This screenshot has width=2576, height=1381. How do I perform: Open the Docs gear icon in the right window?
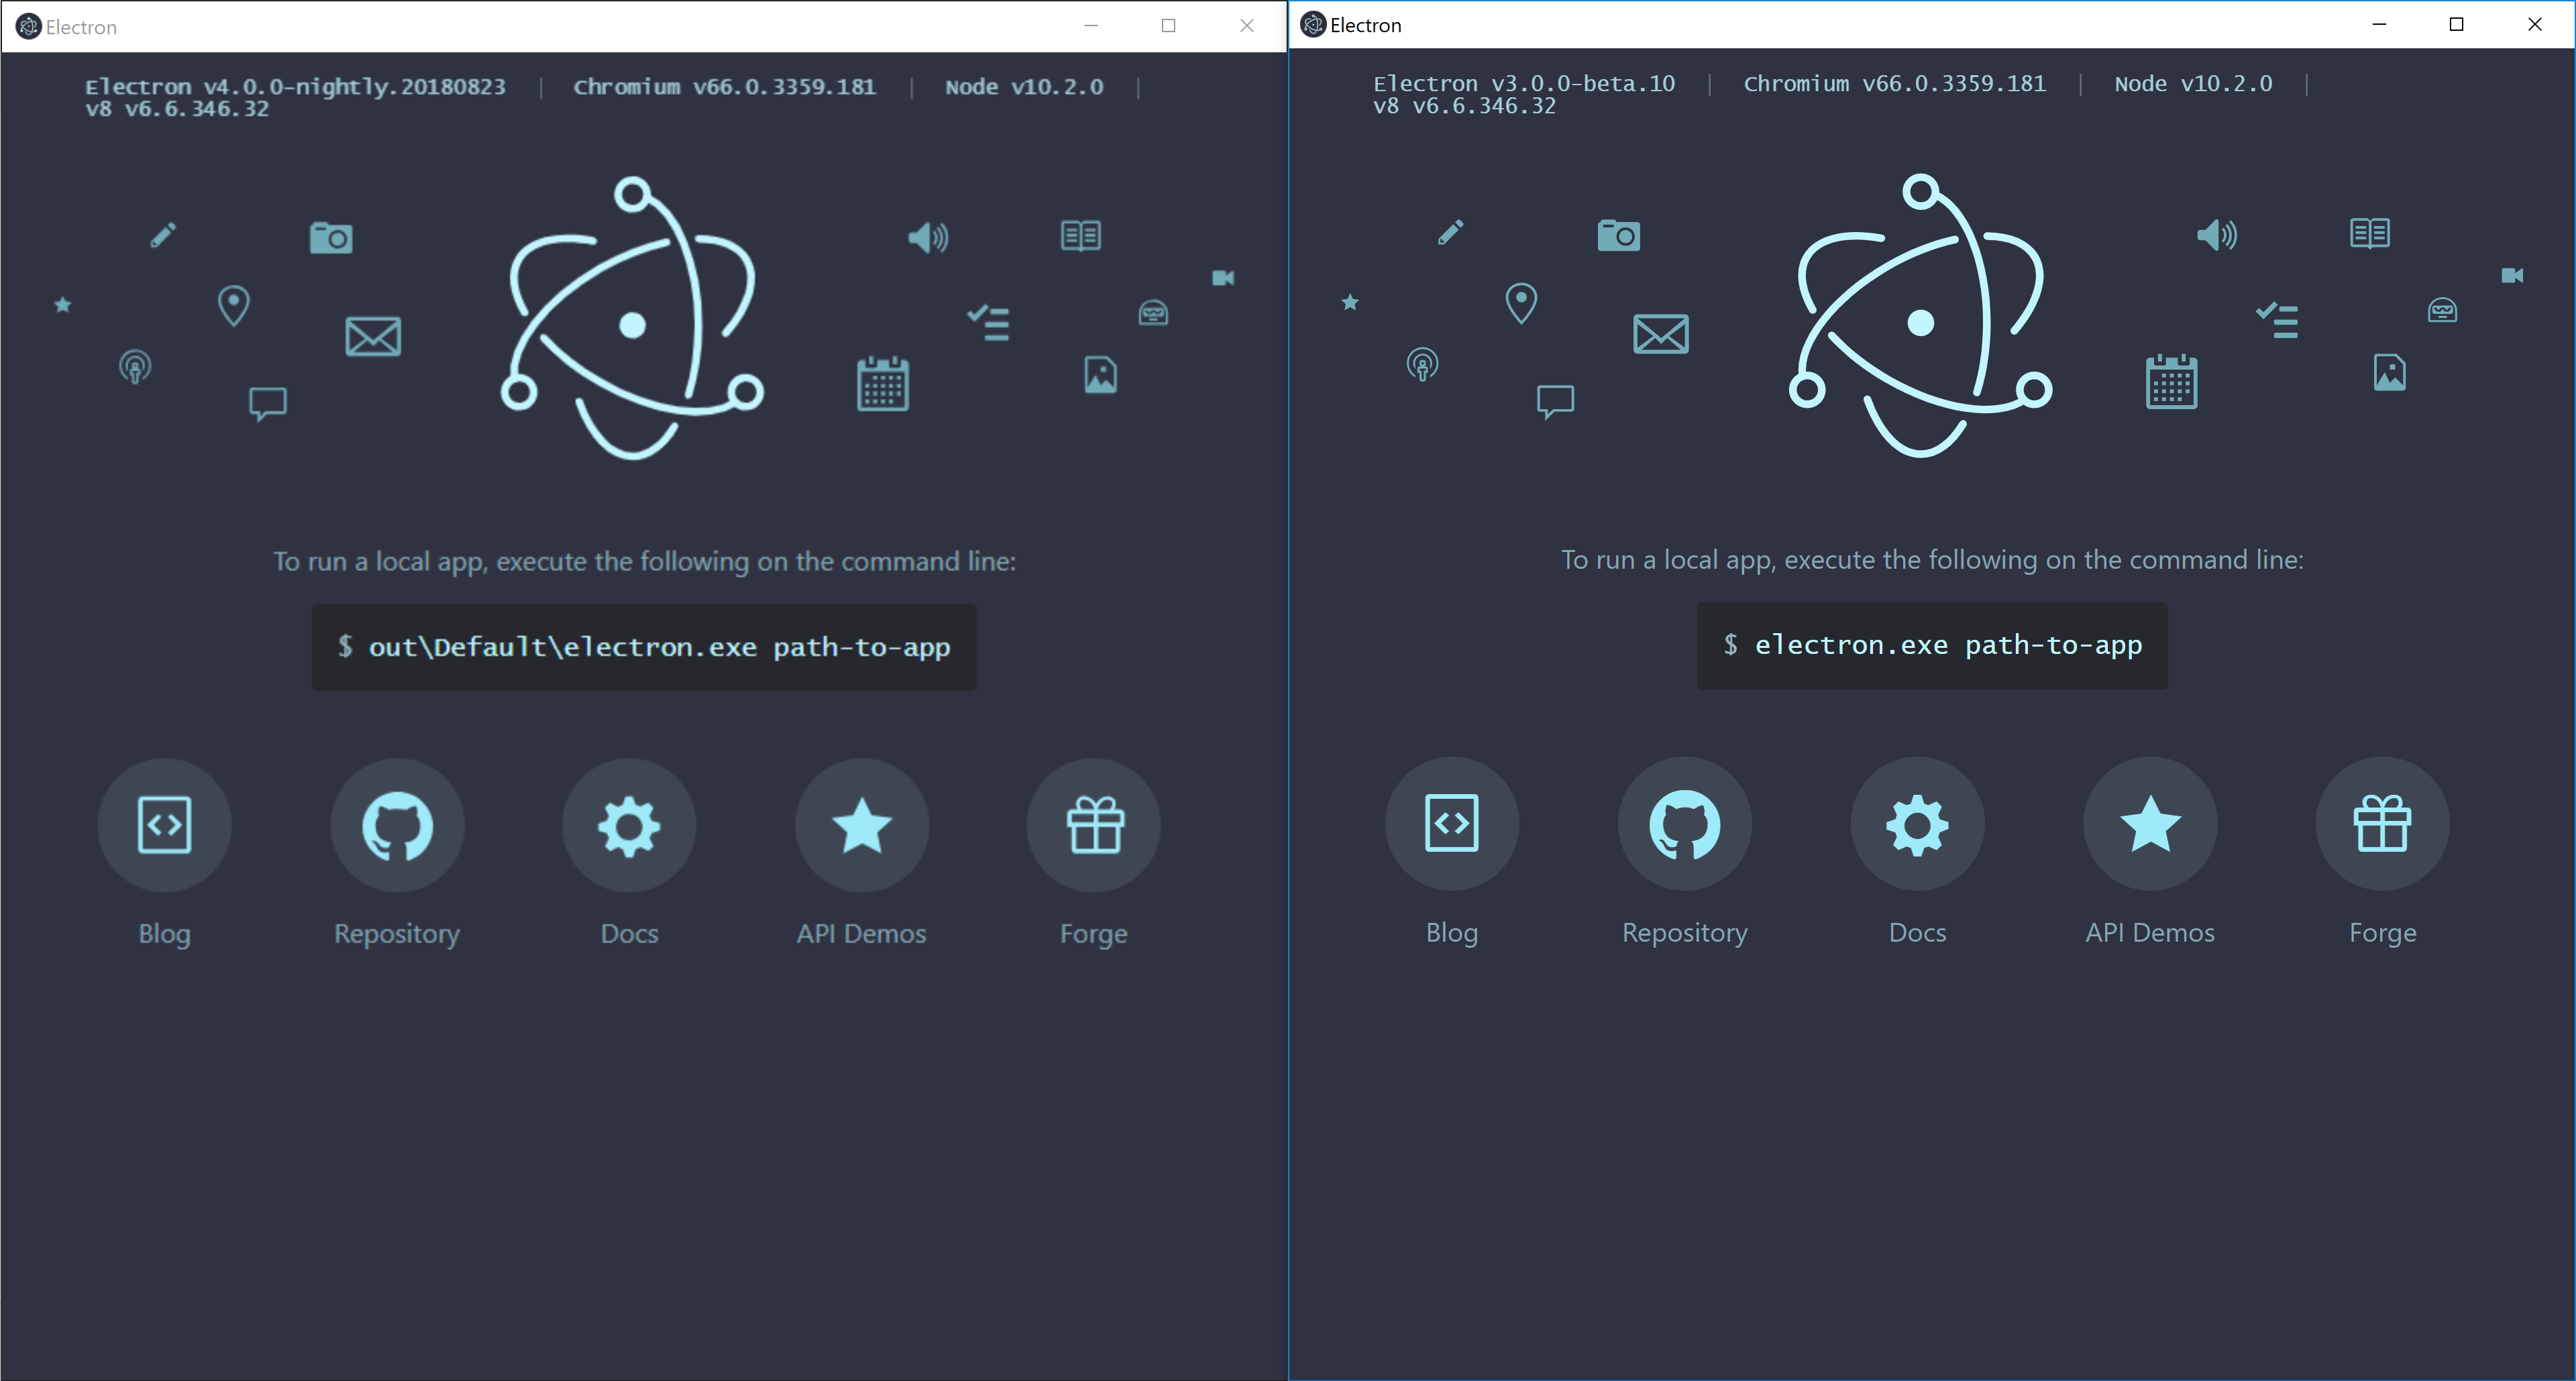[x=1917, y=823]
